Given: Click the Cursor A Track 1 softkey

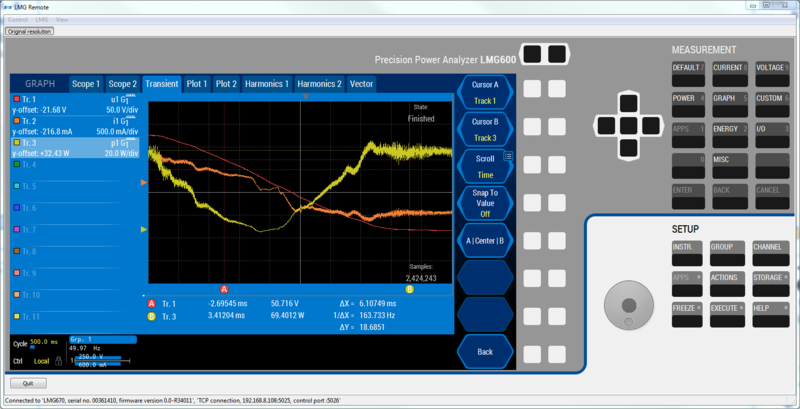Looking at the screenshot, I should (485, 92).
